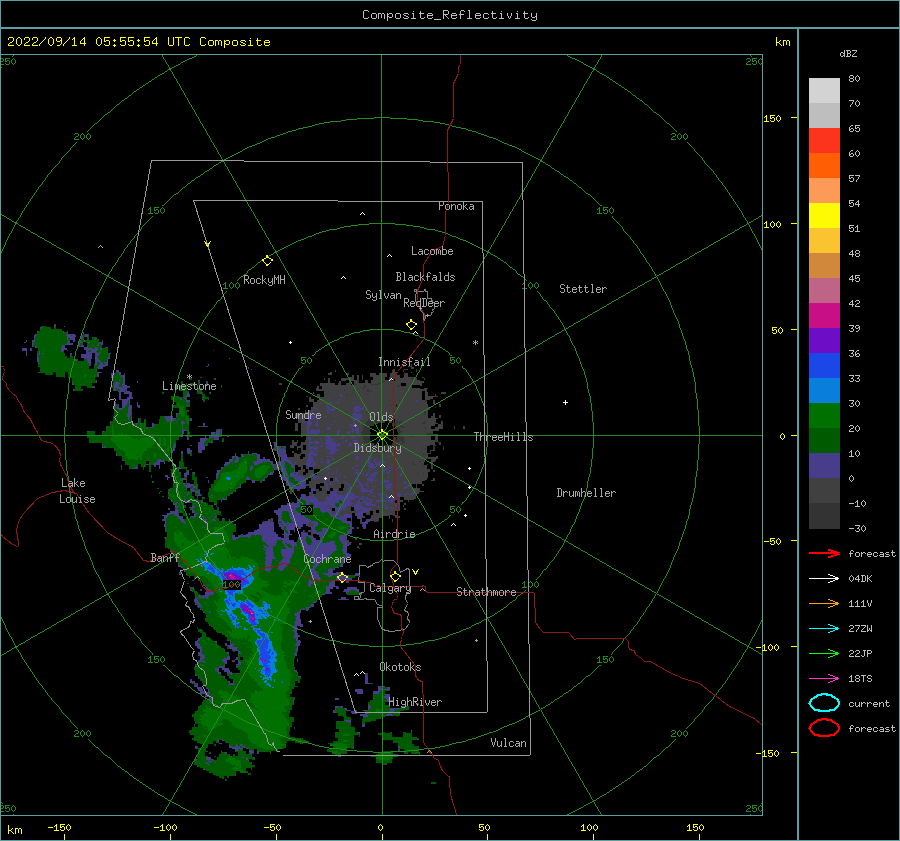Image resolution: width=900 pixels, height=841 pixels.
Task: Click the HighRiver city label
Action: [x=415, y=702]
